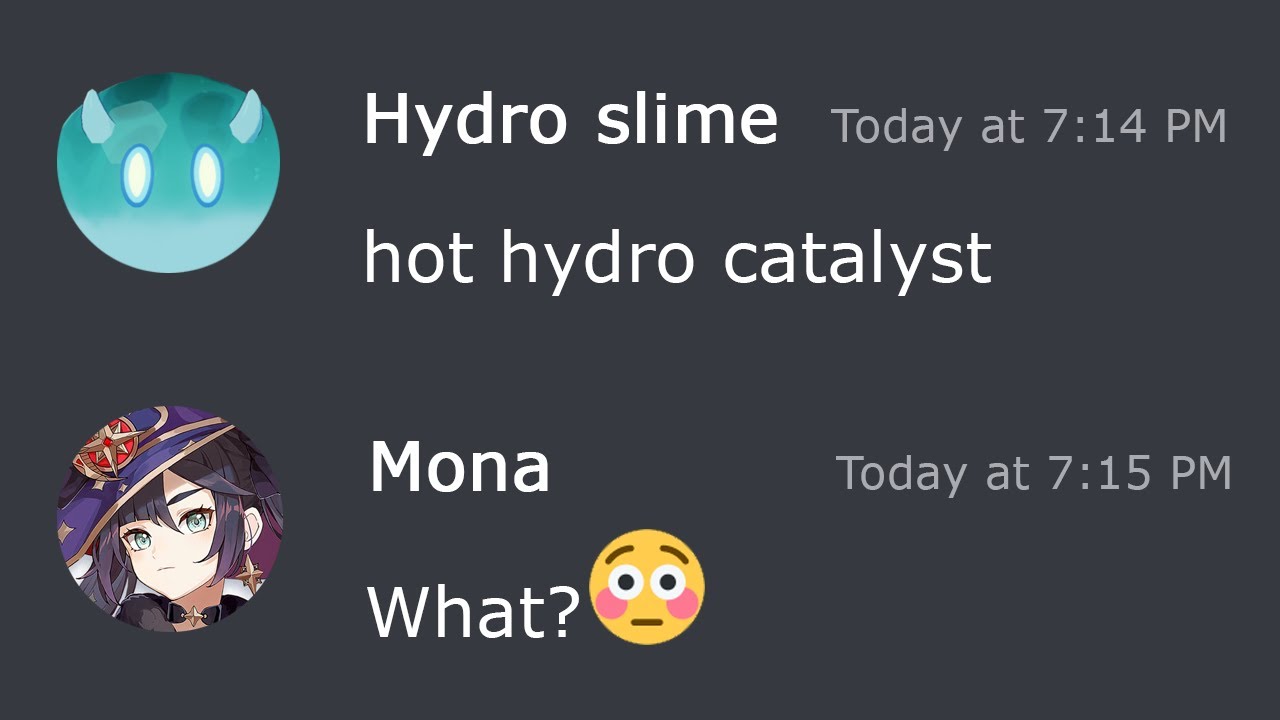Open the Hydro slime profile avatar

(169, 173)
